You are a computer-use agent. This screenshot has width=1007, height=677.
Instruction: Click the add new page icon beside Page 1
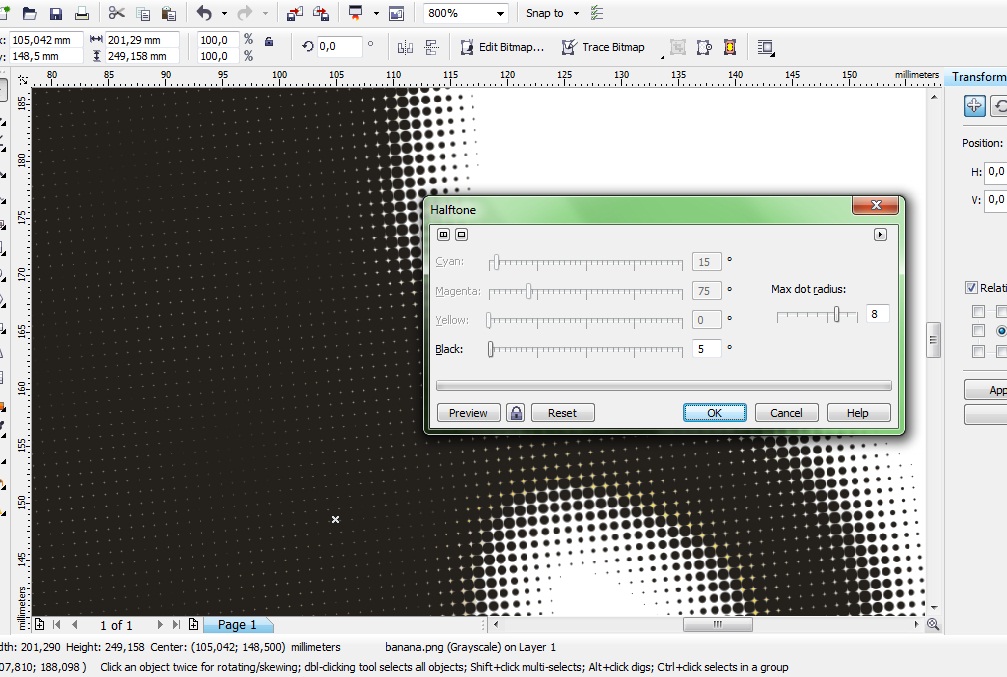point(193,624)
